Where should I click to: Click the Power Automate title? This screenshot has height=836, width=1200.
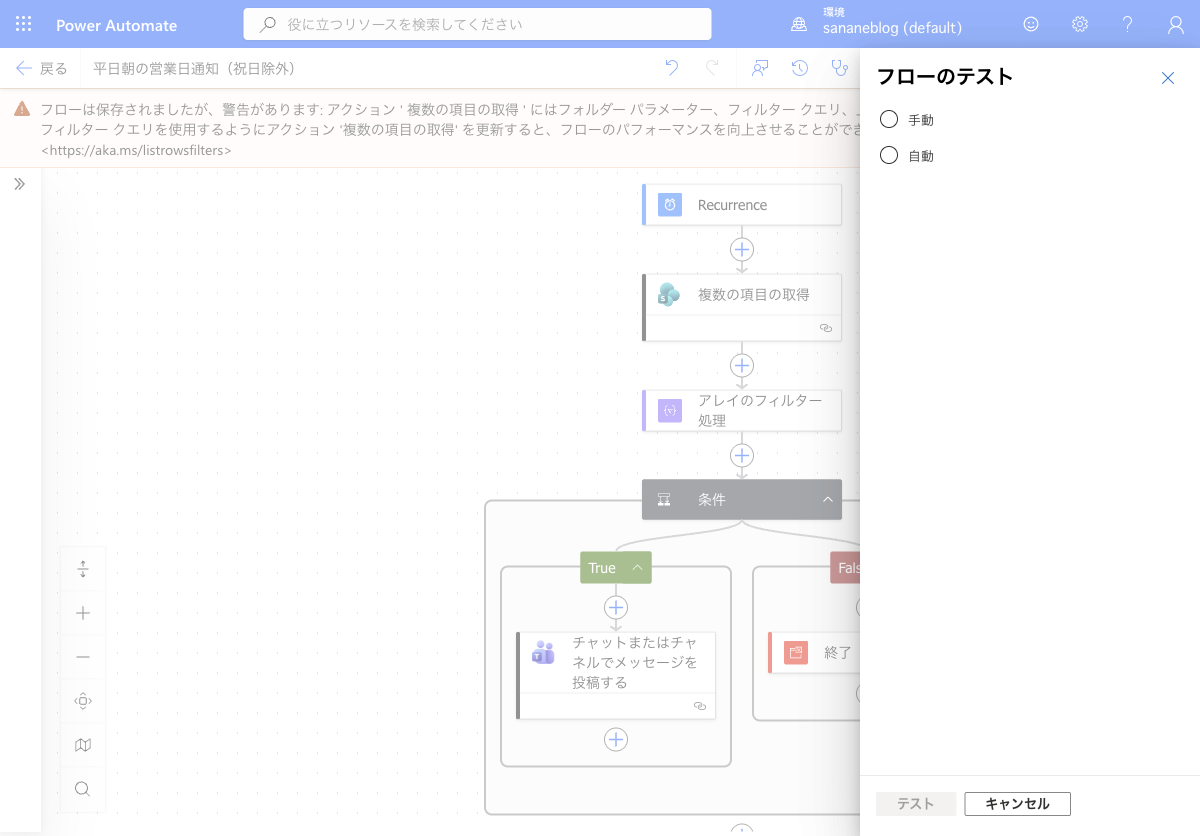[x=116, y=25]
